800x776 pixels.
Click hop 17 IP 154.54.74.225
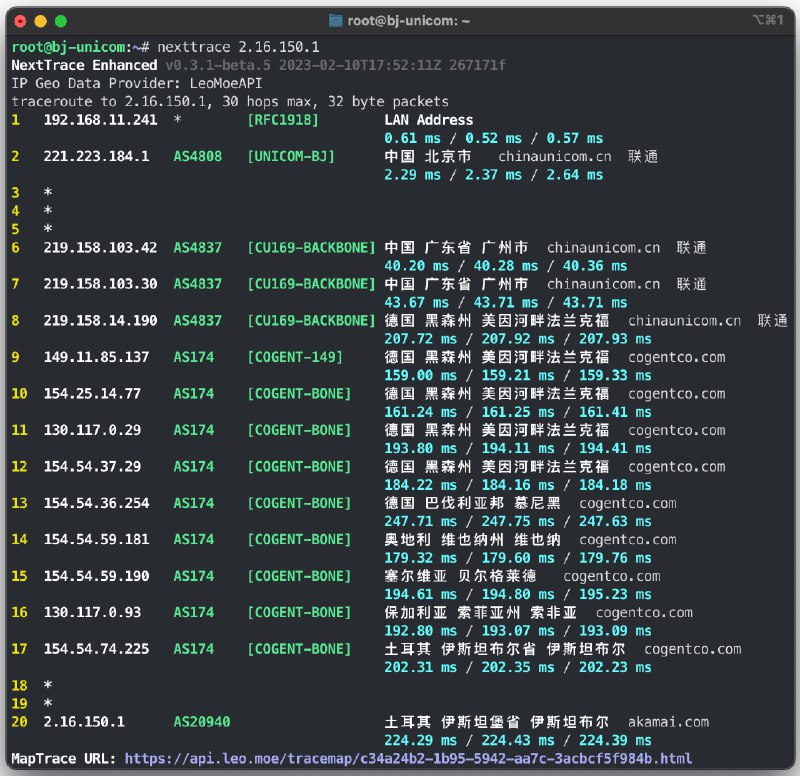pos(96,649)
